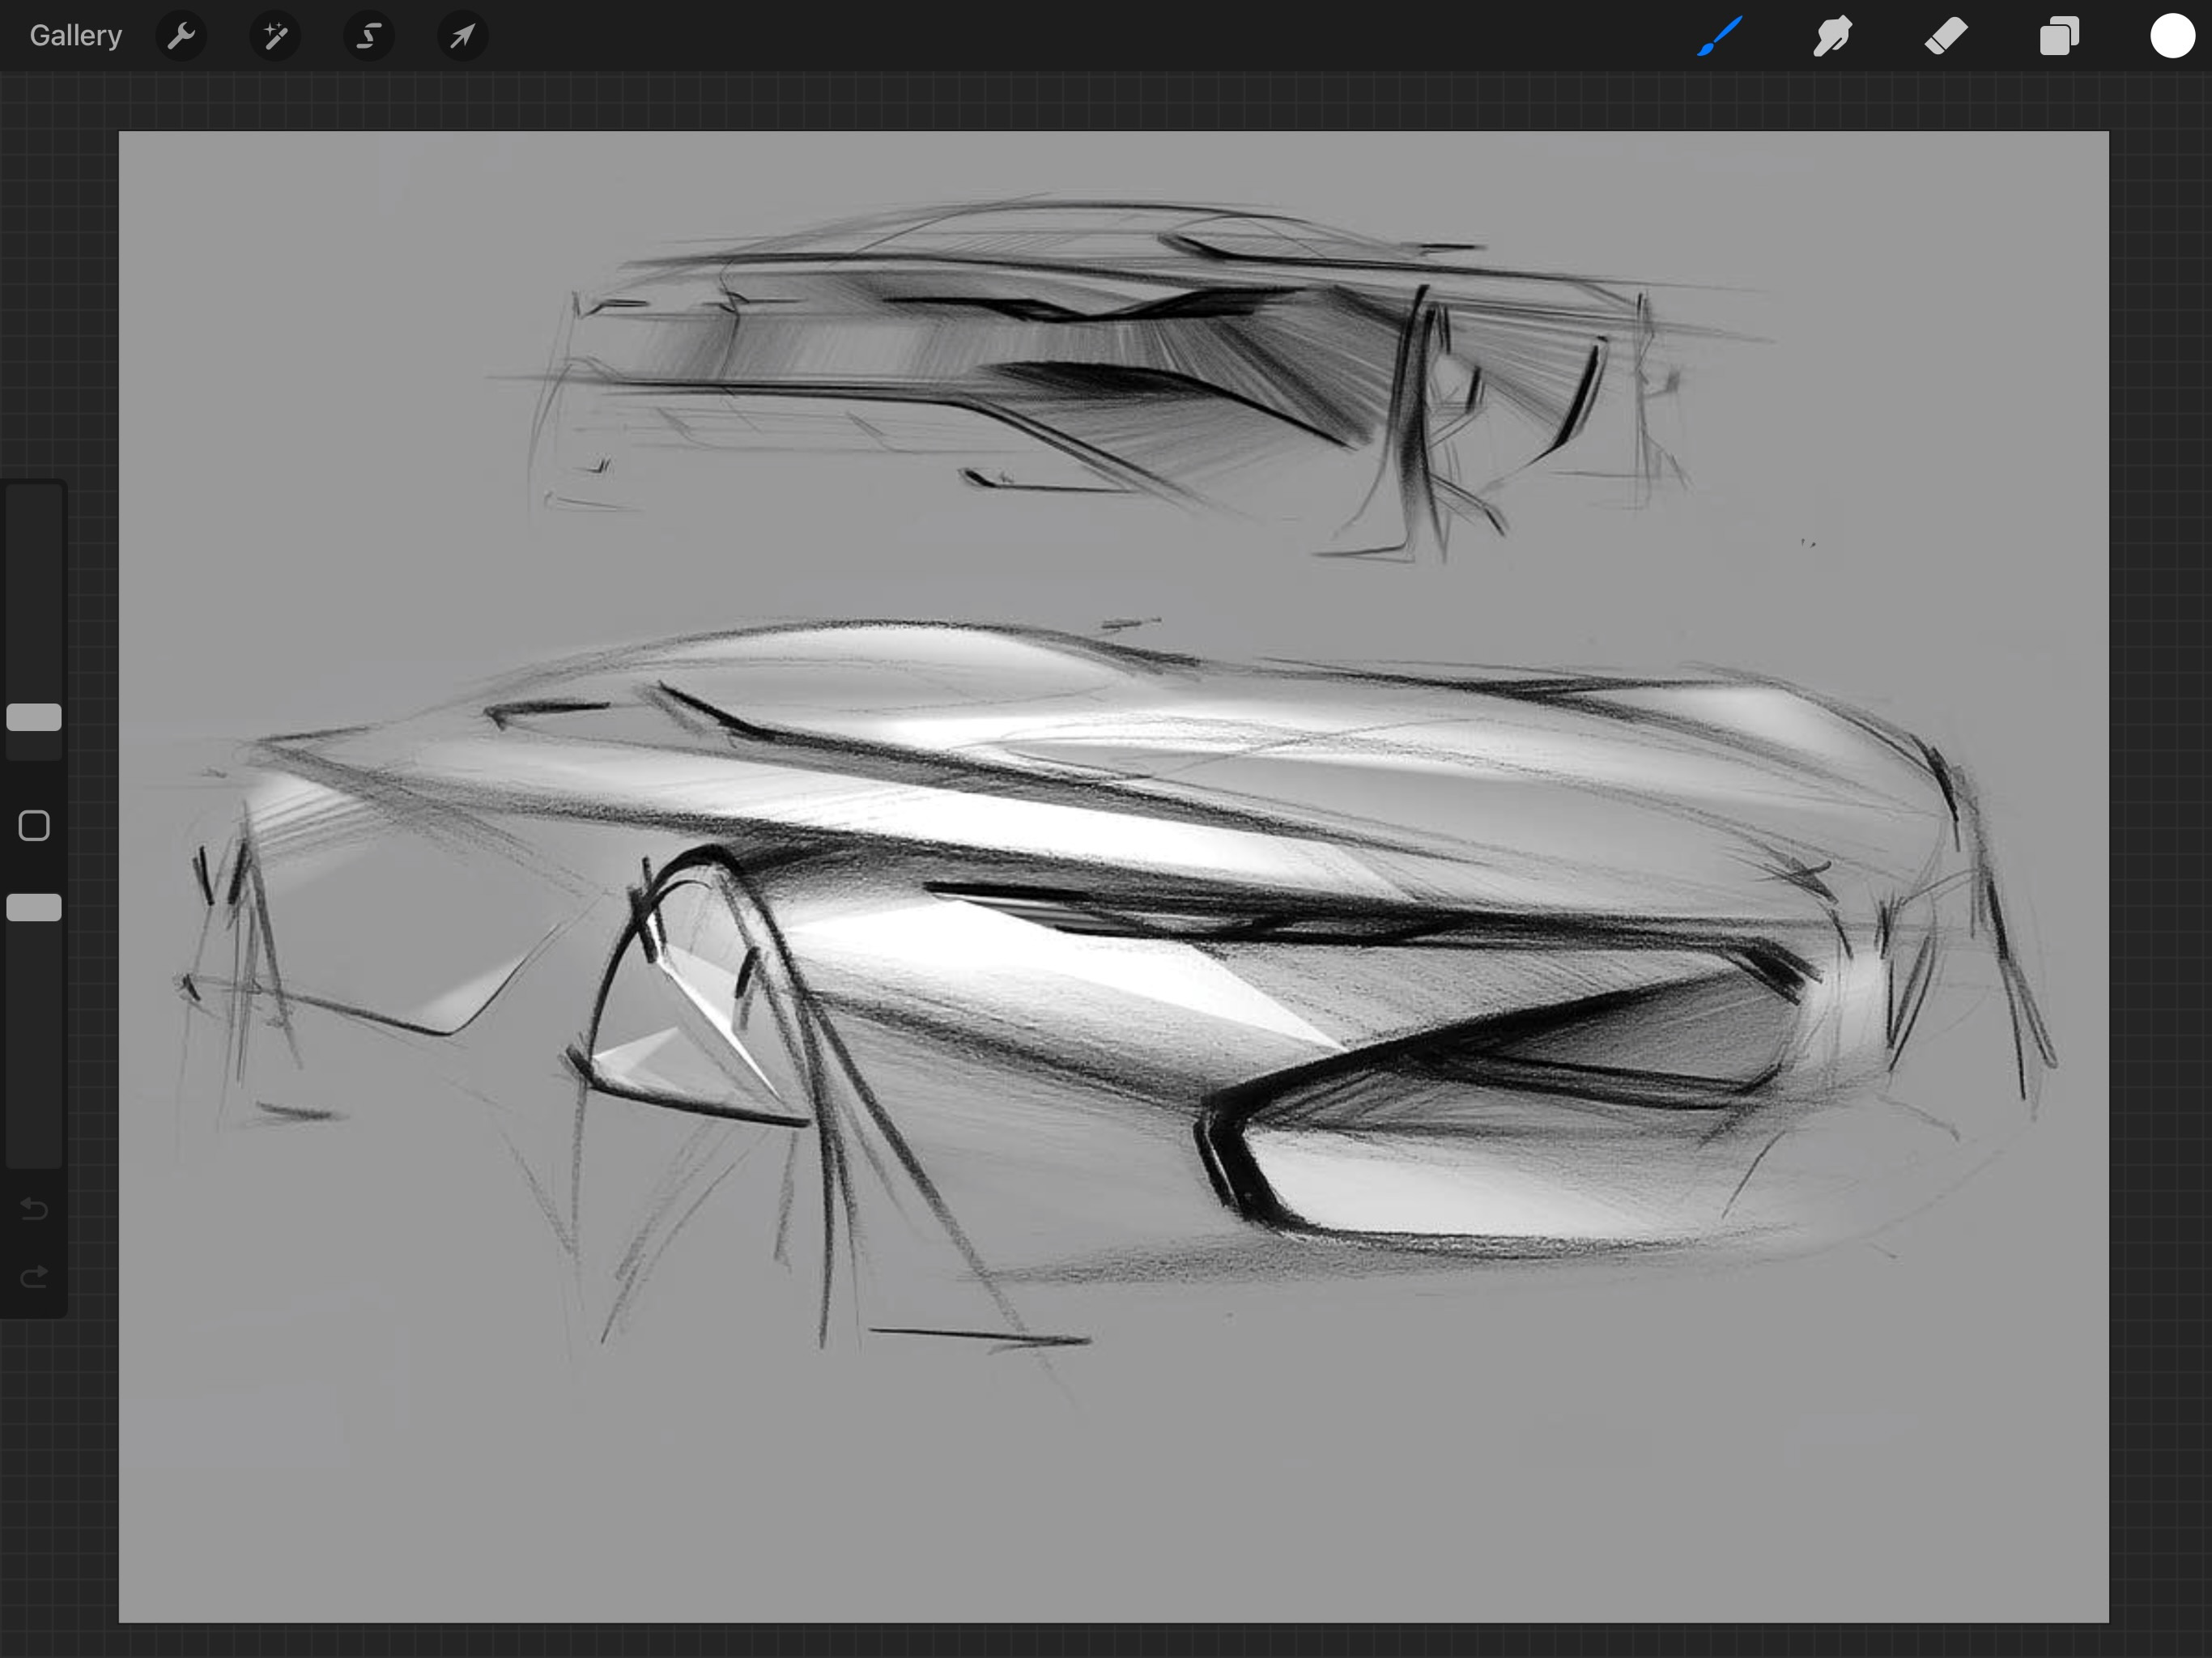Screen dimensions: 2212x1658
Task: Open the sidebar modify button
Action: tap(33, 824)
